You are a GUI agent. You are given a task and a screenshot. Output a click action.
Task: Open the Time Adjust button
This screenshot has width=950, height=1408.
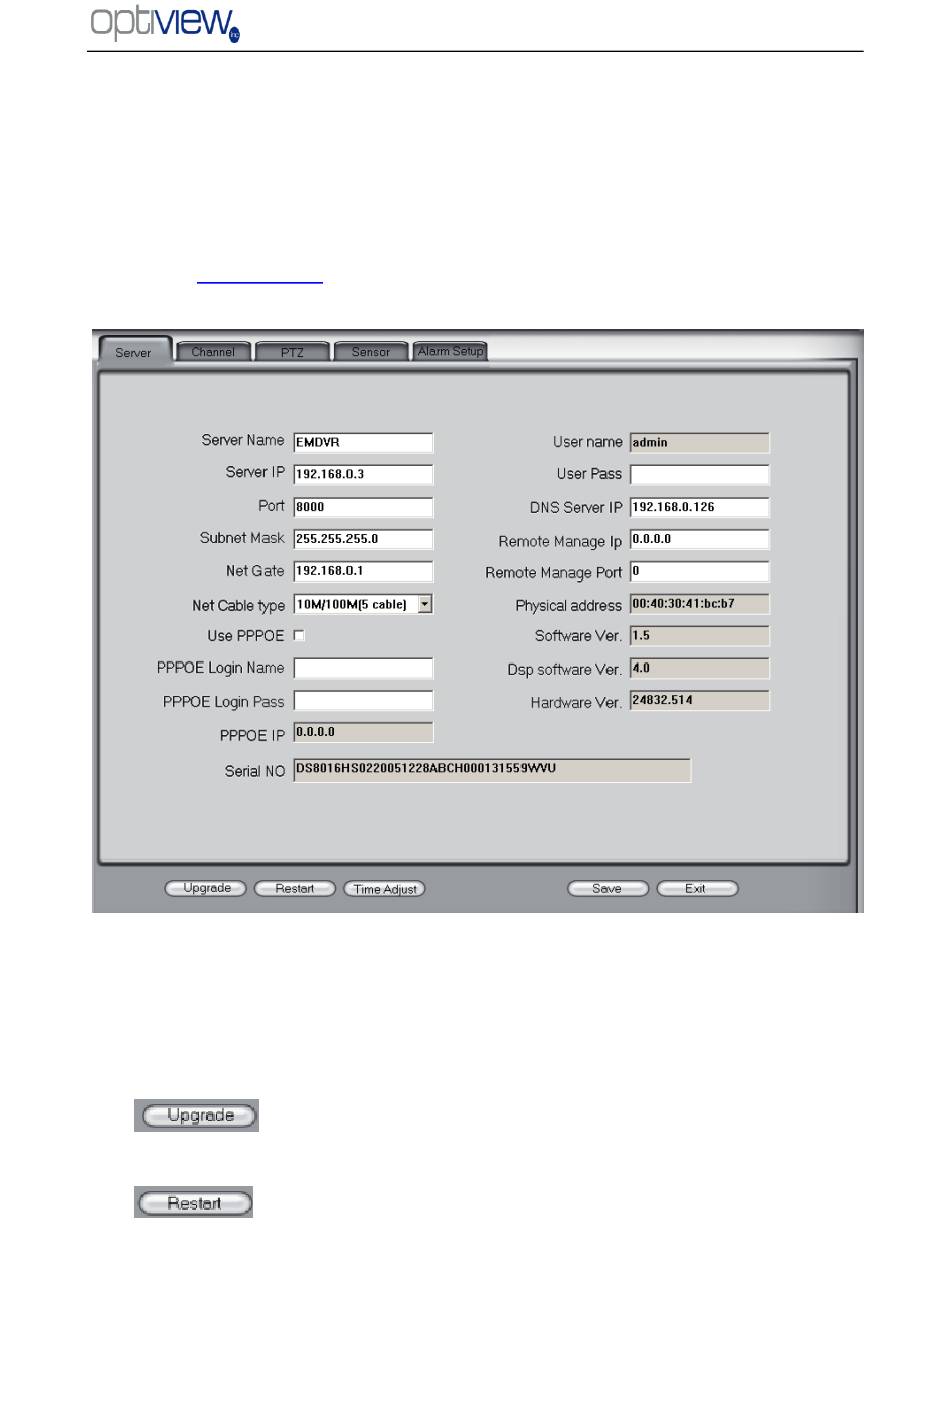pyautogui.click(x=385, y=889)
